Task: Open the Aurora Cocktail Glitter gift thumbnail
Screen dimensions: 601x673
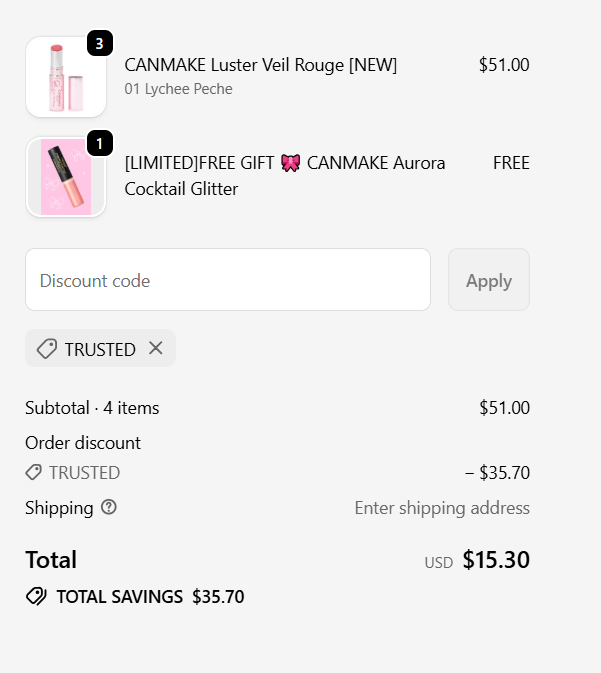Action: 65,177
